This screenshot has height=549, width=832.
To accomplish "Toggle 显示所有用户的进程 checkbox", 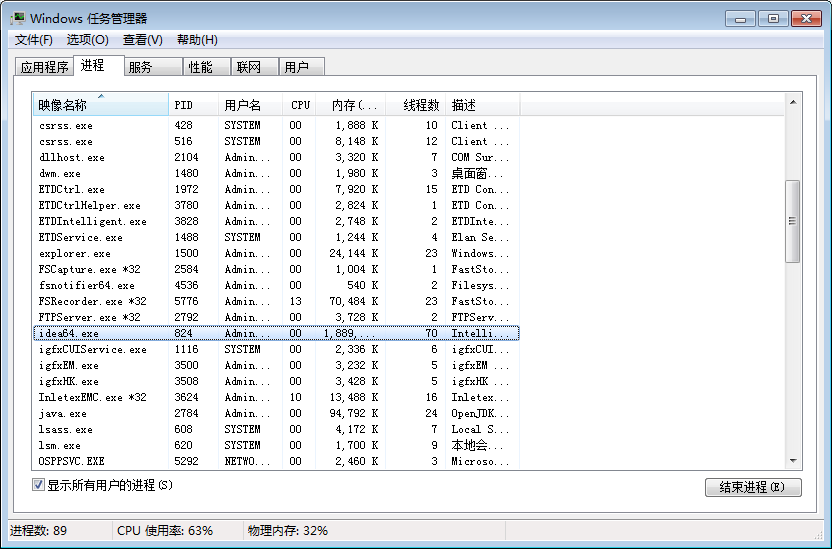I will (38, 485).
